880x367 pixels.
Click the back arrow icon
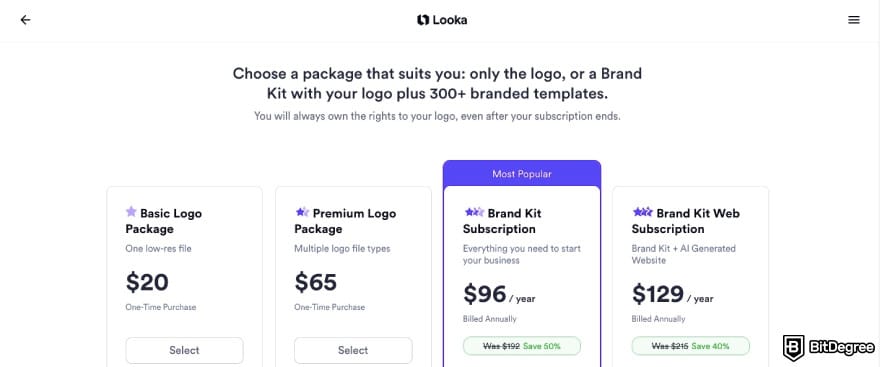(25, 20)
